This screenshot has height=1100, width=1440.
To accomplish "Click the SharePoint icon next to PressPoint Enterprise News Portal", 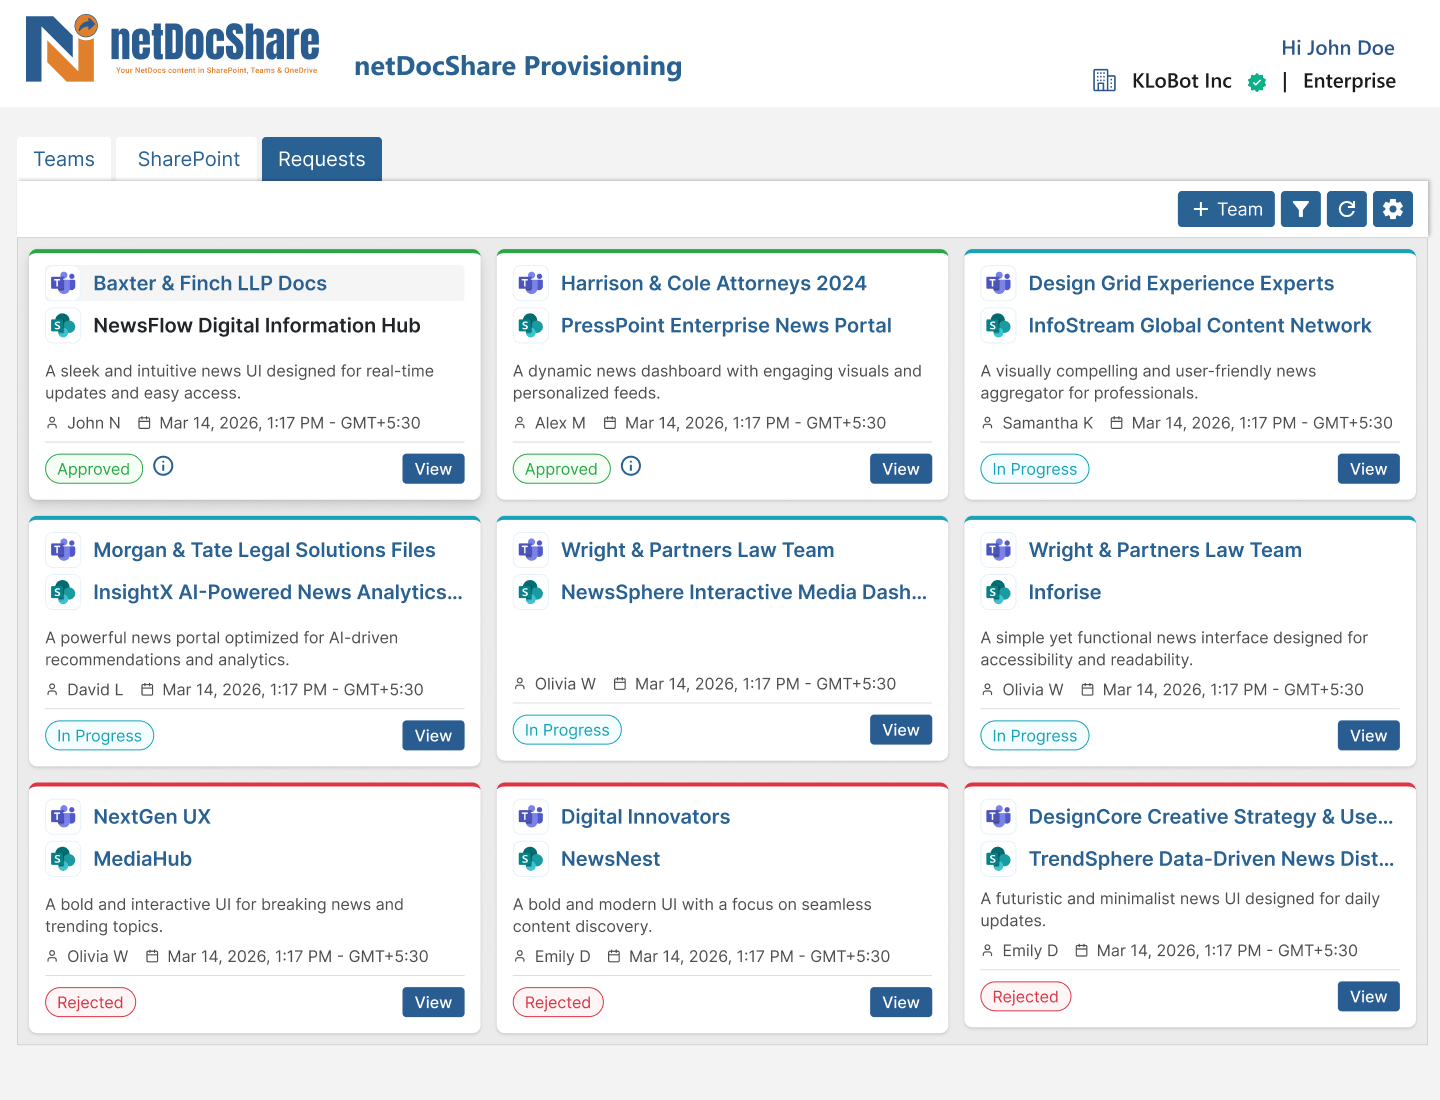I will [530, 325].
